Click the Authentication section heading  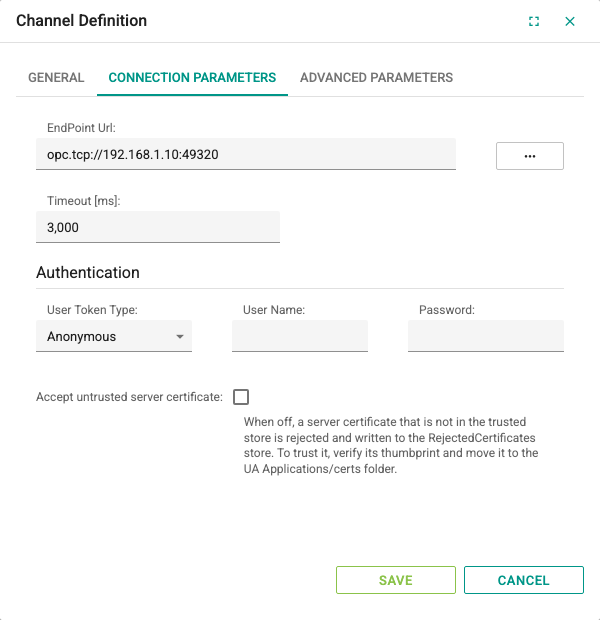coord(88,273)
